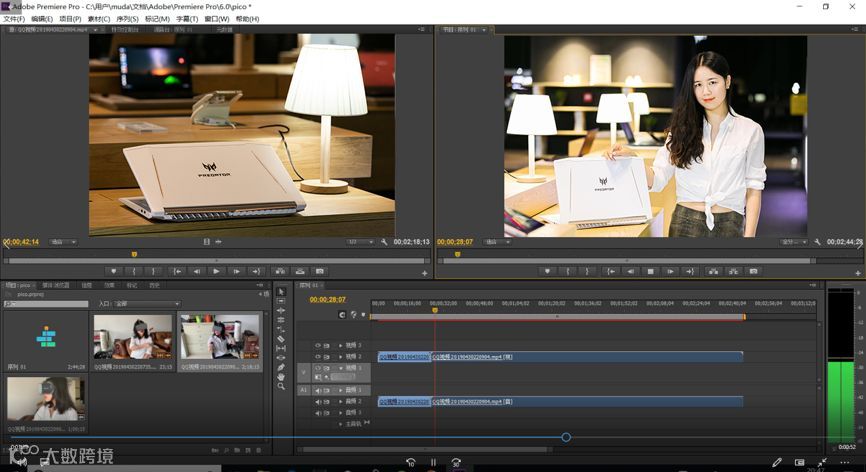The width and height of the screenshot is (866, 472).
Task: Stop playback in the program monitor
Action: (x=649, y=271)
